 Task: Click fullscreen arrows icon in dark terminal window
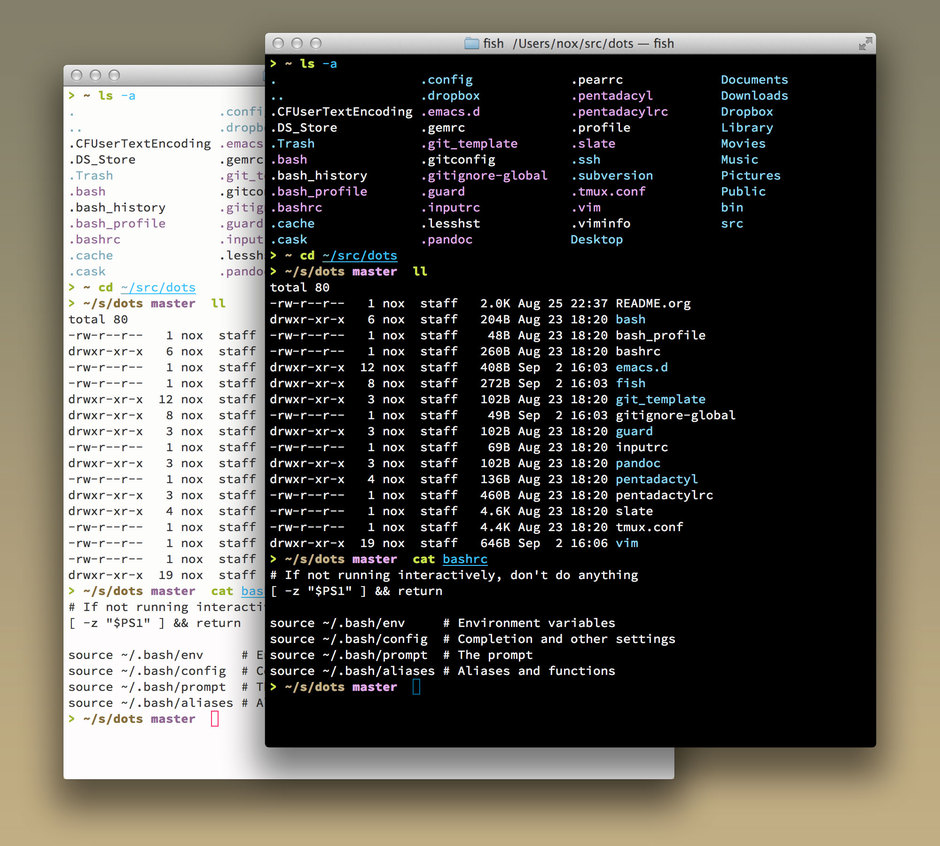tap(865, 44)
